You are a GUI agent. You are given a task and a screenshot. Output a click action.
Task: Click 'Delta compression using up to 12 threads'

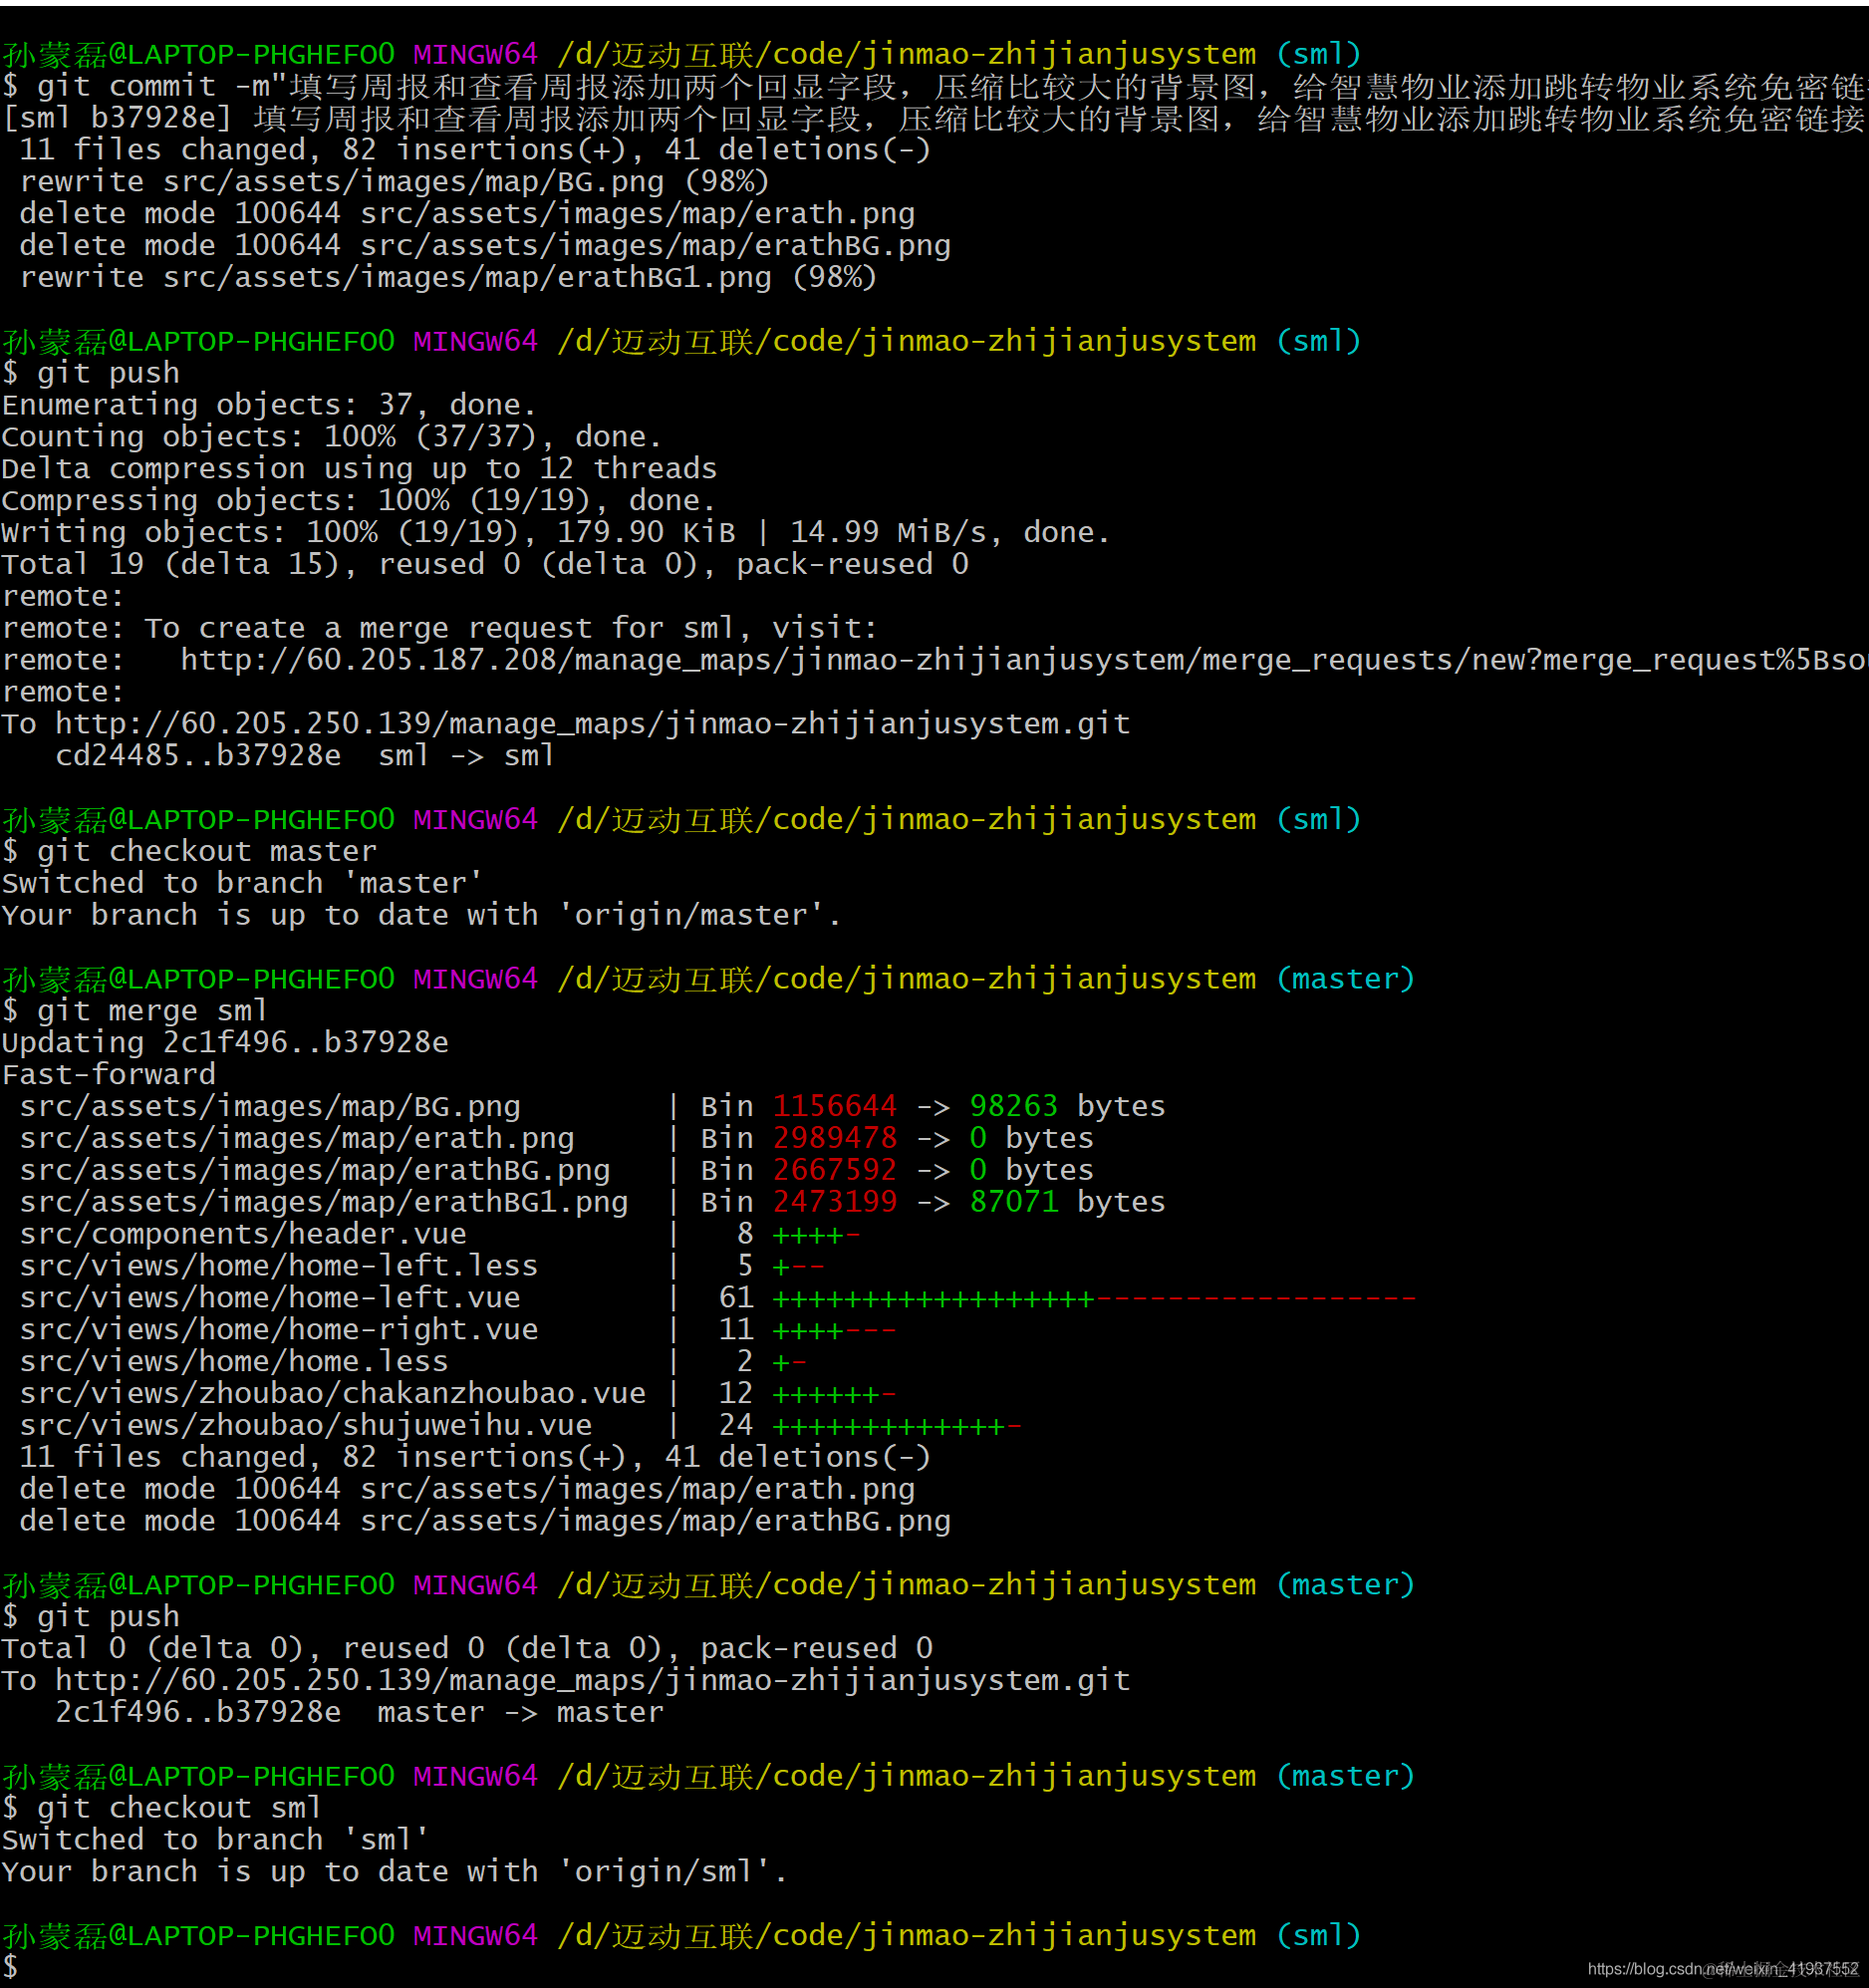[x=360, y=469]
